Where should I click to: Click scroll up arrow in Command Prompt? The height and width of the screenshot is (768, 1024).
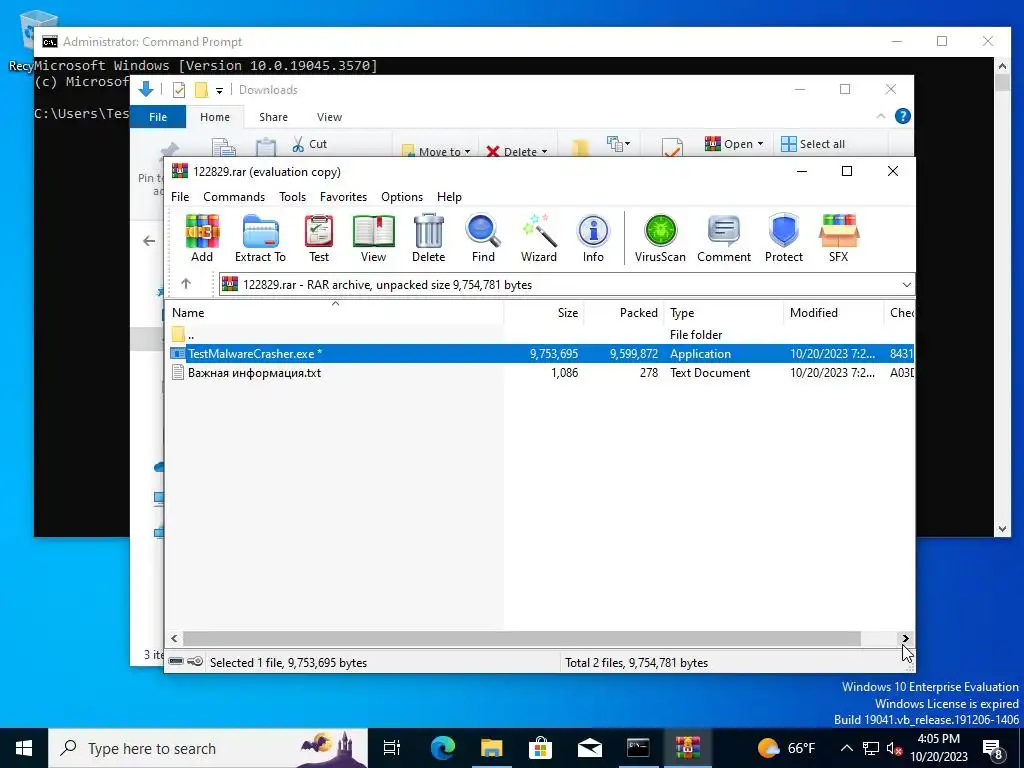[x=1002, y=65]
